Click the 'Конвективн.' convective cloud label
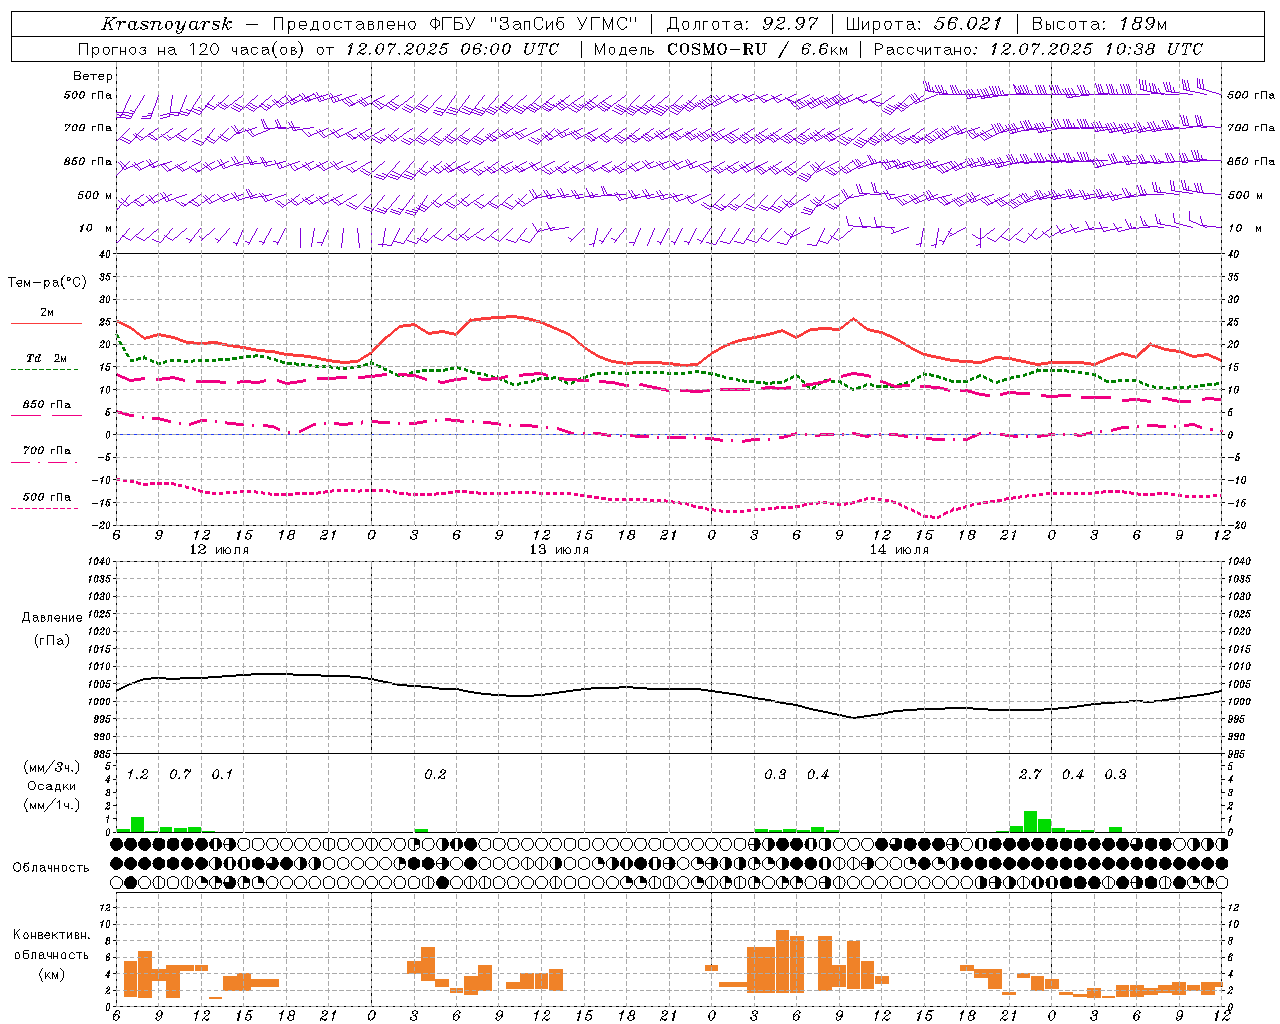Image resolution: width=1280 pixels, height=1024 pixels. [52, 935]
